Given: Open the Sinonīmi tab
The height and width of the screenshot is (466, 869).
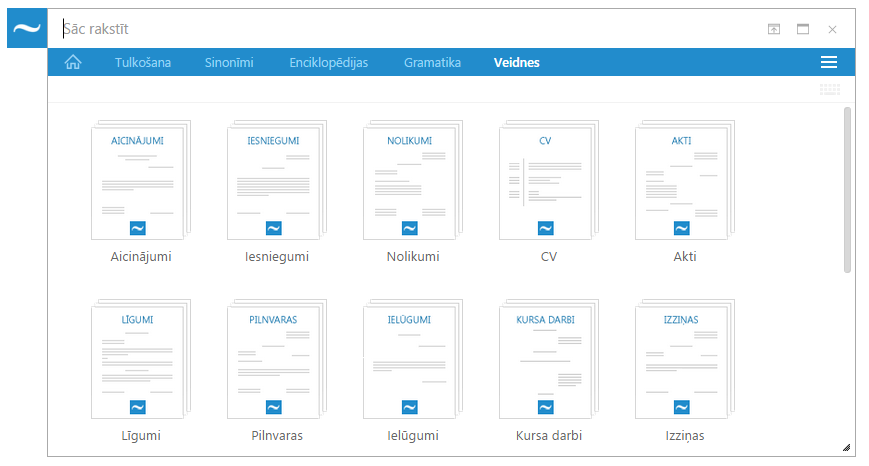Looking at the screenshot, I should tap(229, 63).
